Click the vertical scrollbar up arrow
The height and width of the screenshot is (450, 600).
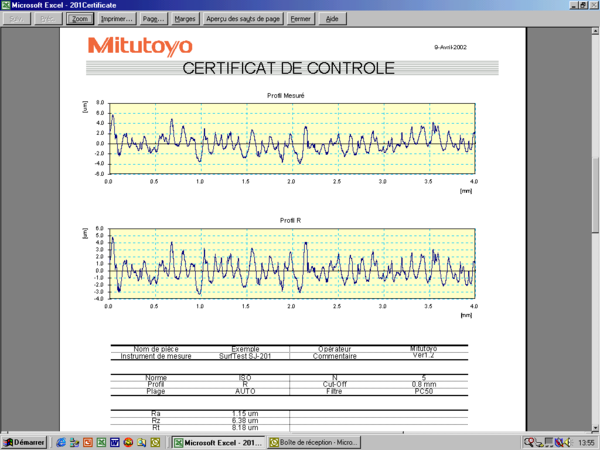tap(595, 33)
